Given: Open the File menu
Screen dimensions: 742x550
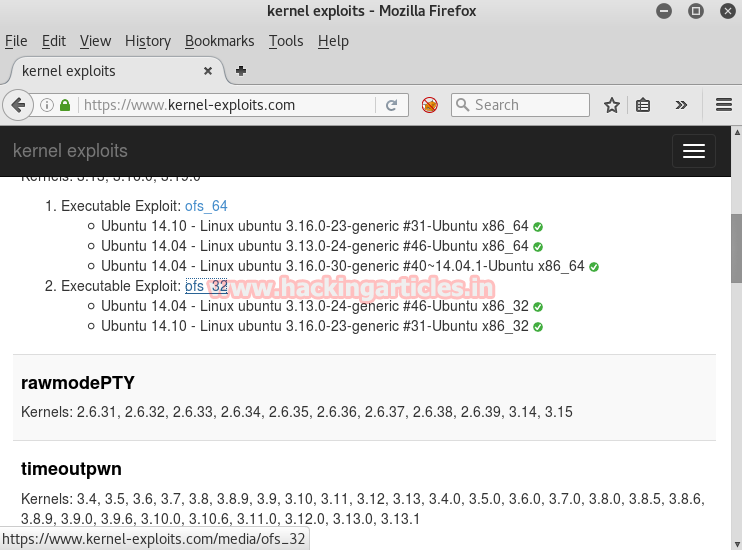Looking at the screenshot, I should point(16,41).
